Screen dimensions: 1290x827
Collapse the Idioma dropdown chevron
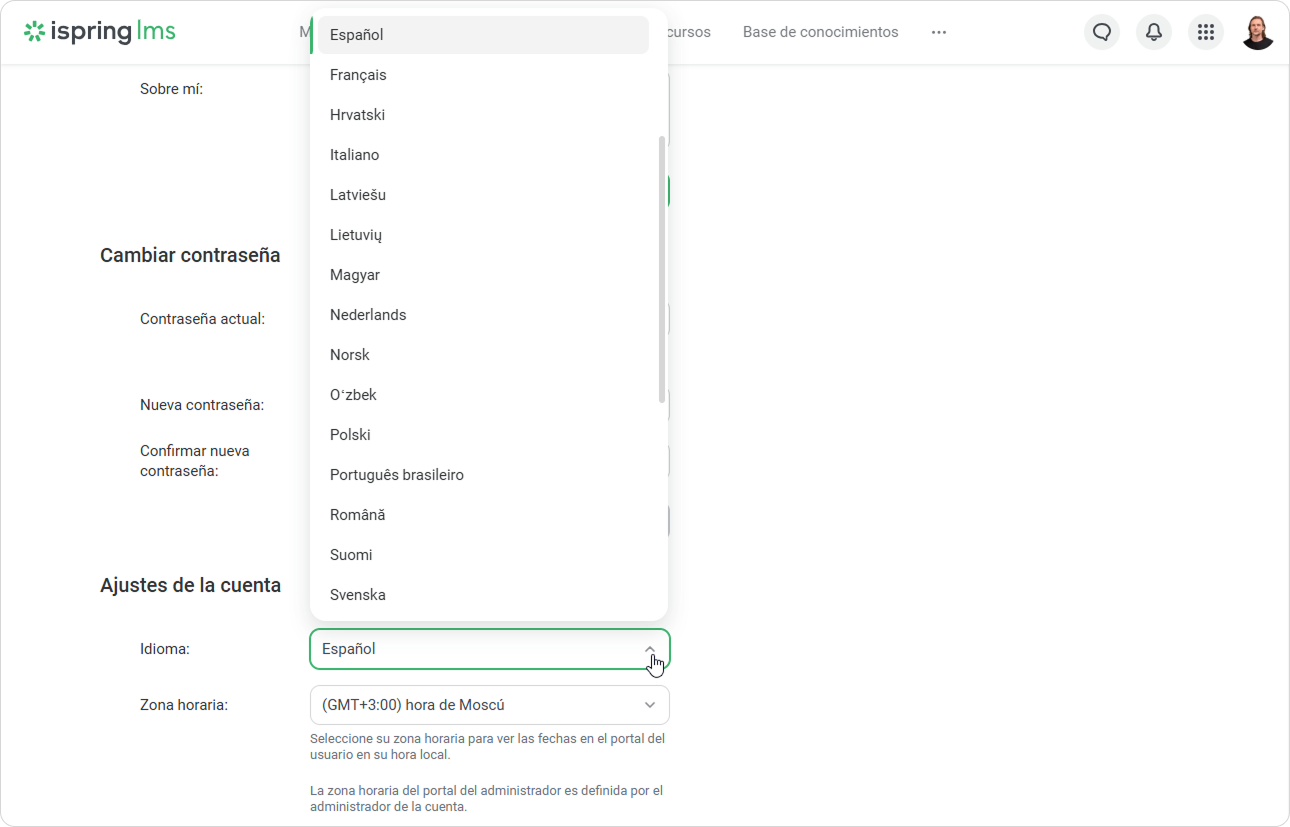[x=650, y=649]
